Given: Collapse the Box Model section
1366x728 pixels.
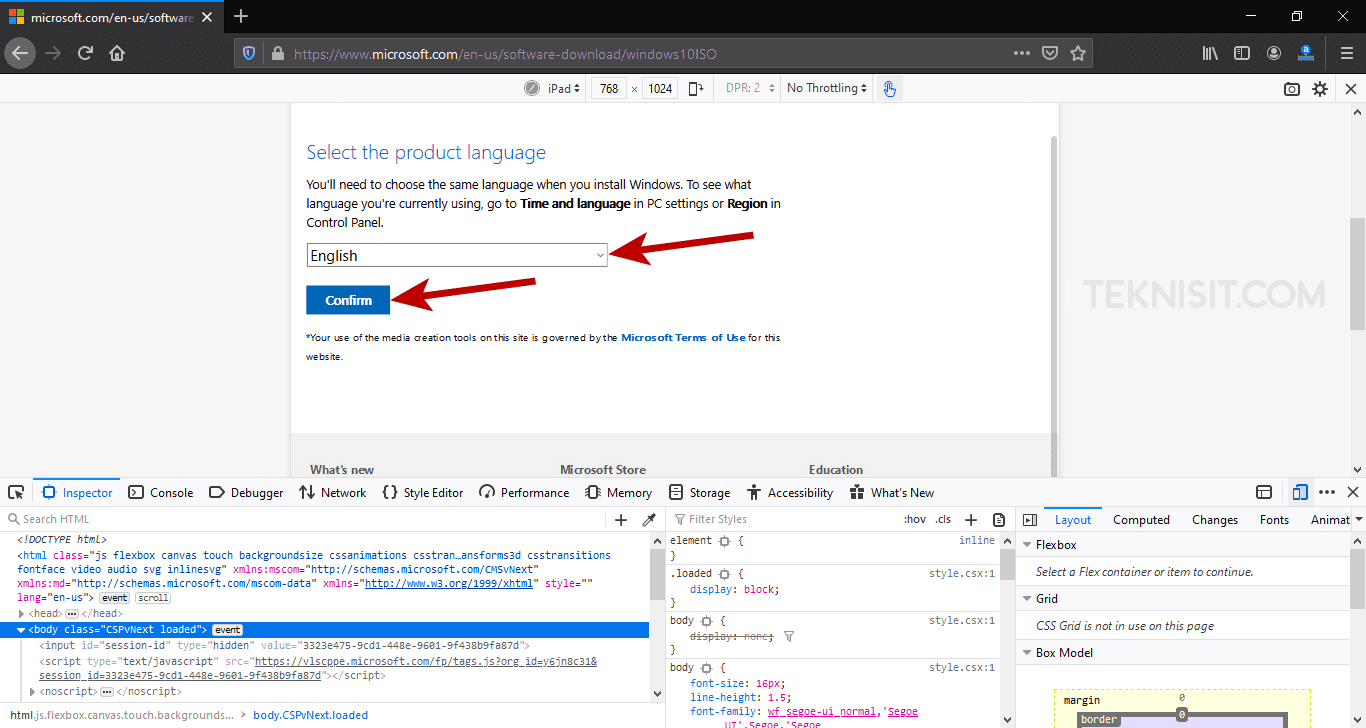Looking at the screenshot, I should (1026, 653).
